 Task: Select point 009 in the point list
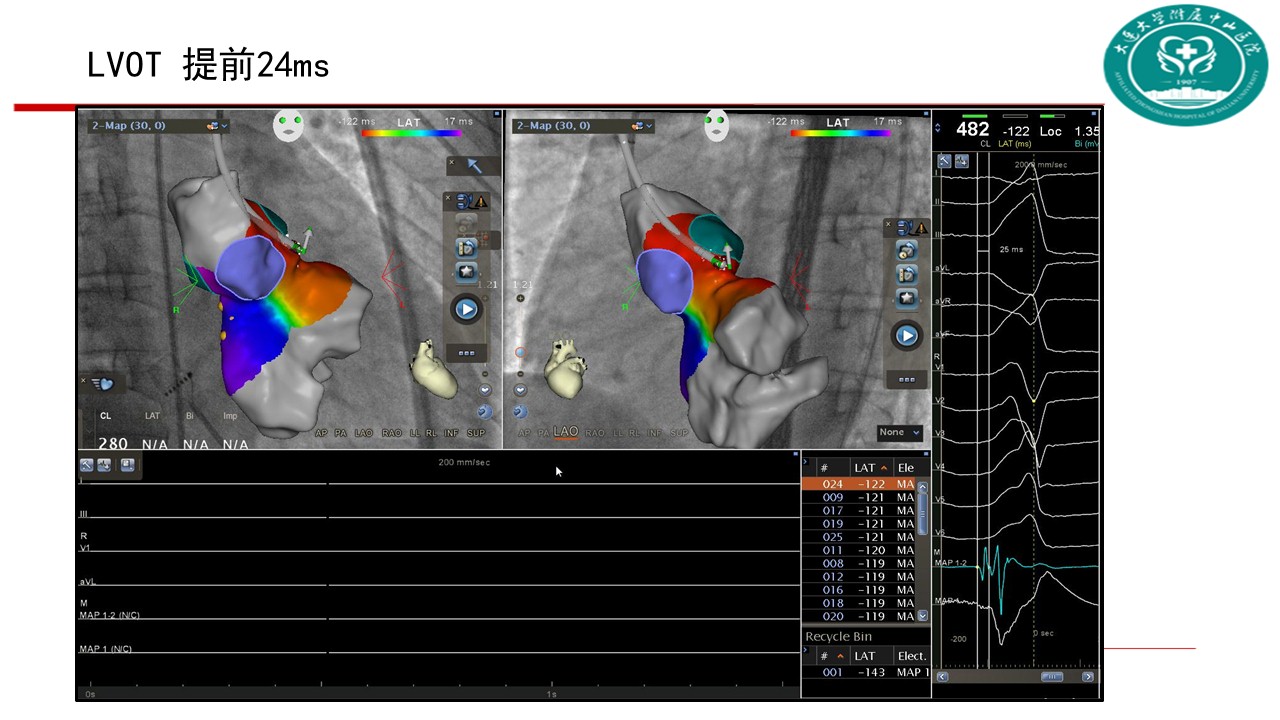coord(858,497)
